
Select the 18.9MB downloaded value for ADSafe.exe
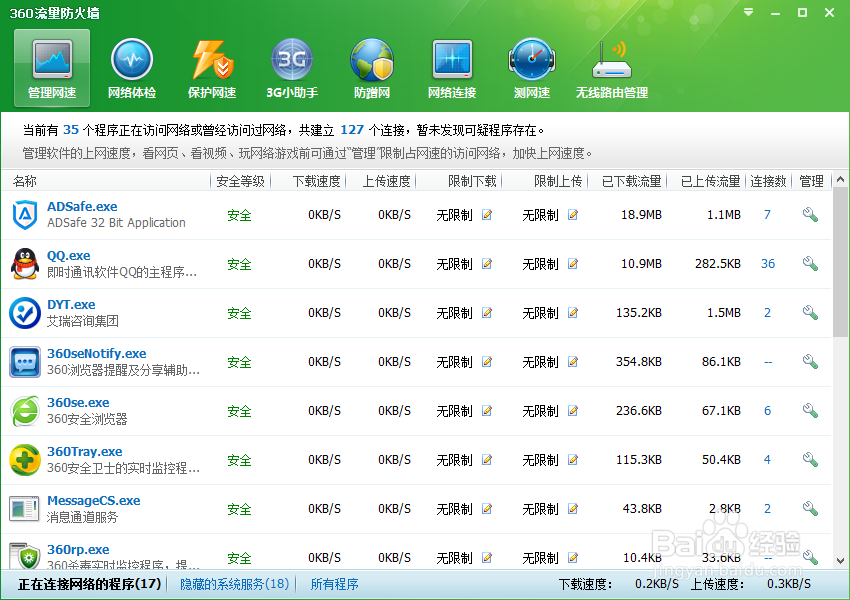[x=641, y=215]
